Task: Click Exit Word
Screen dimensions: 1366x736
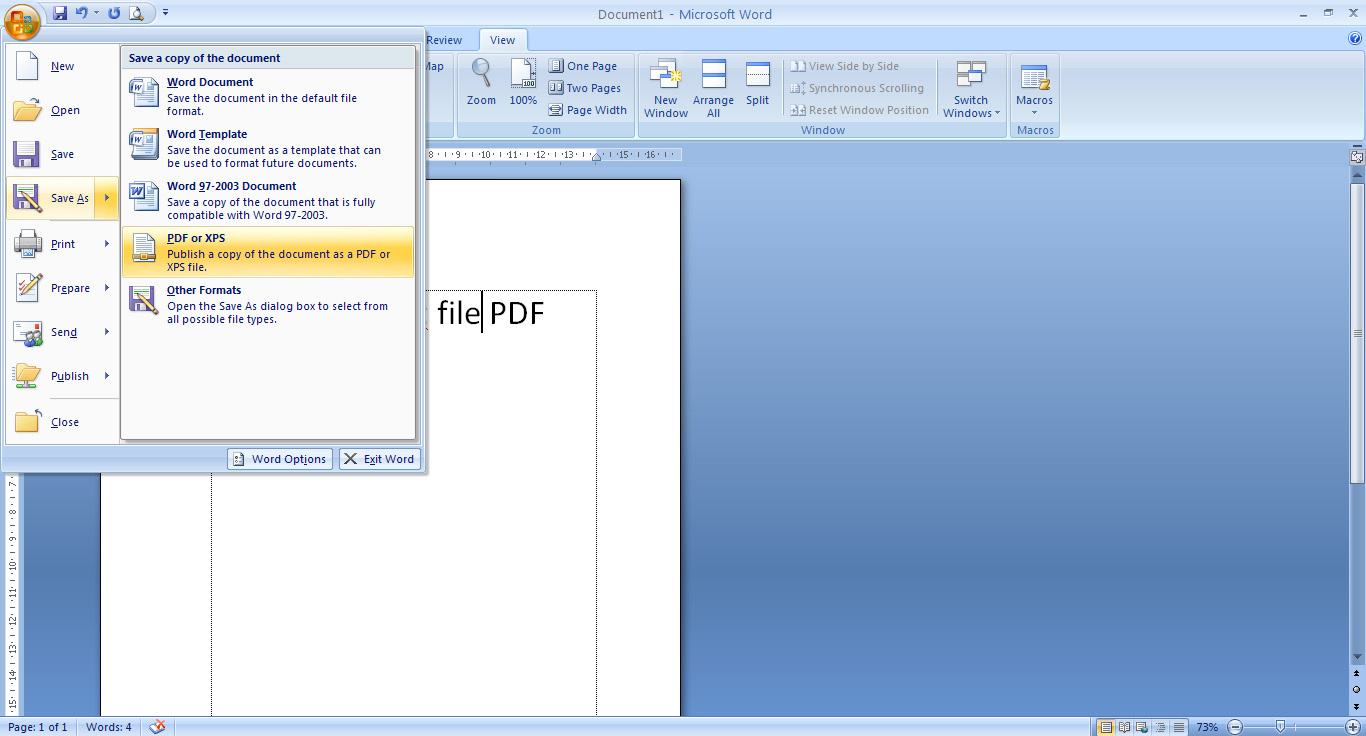Action: (x=380, y=459)
